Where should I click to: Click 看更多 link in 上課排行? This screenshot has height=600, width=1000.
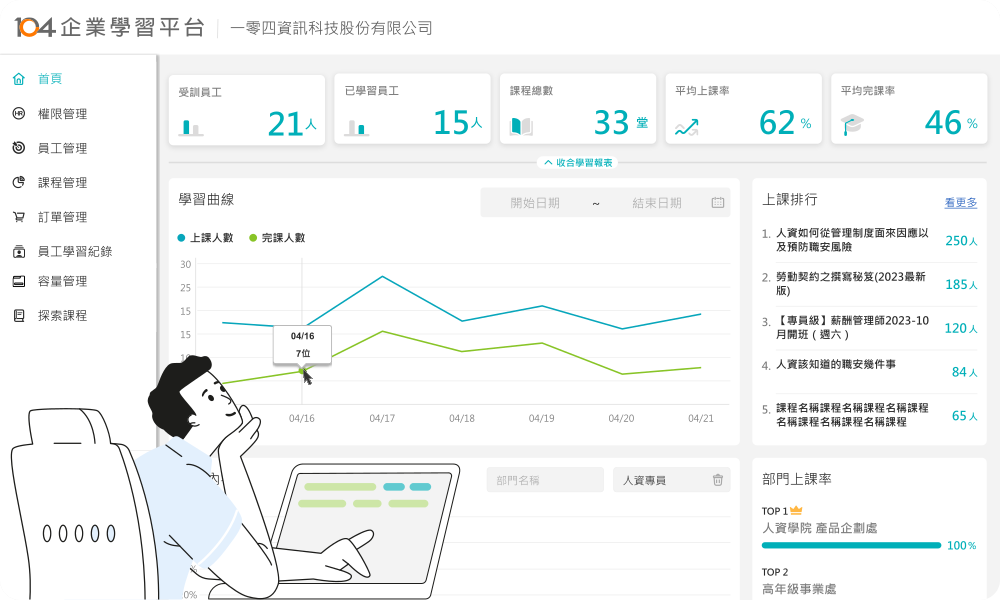click(960, 203)
